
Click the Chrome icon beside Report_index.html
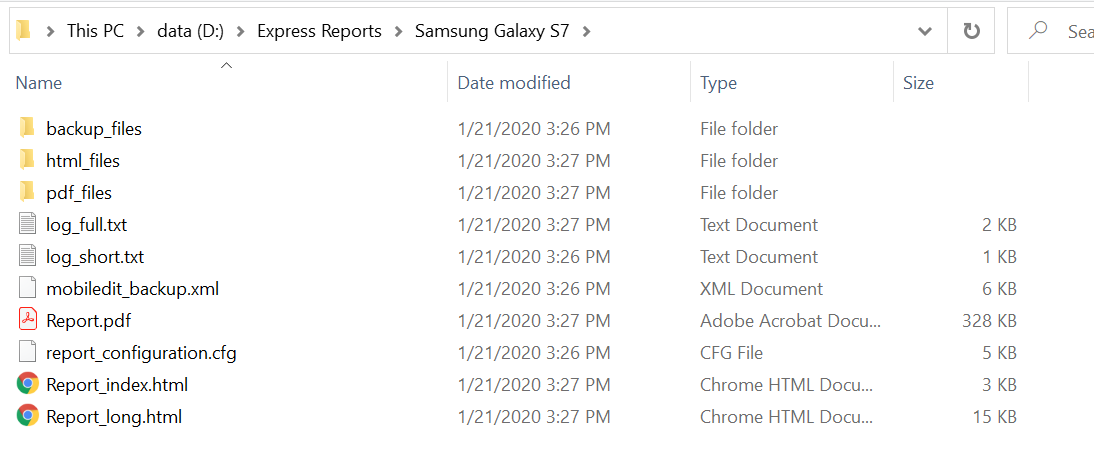[x=28, y=384]
